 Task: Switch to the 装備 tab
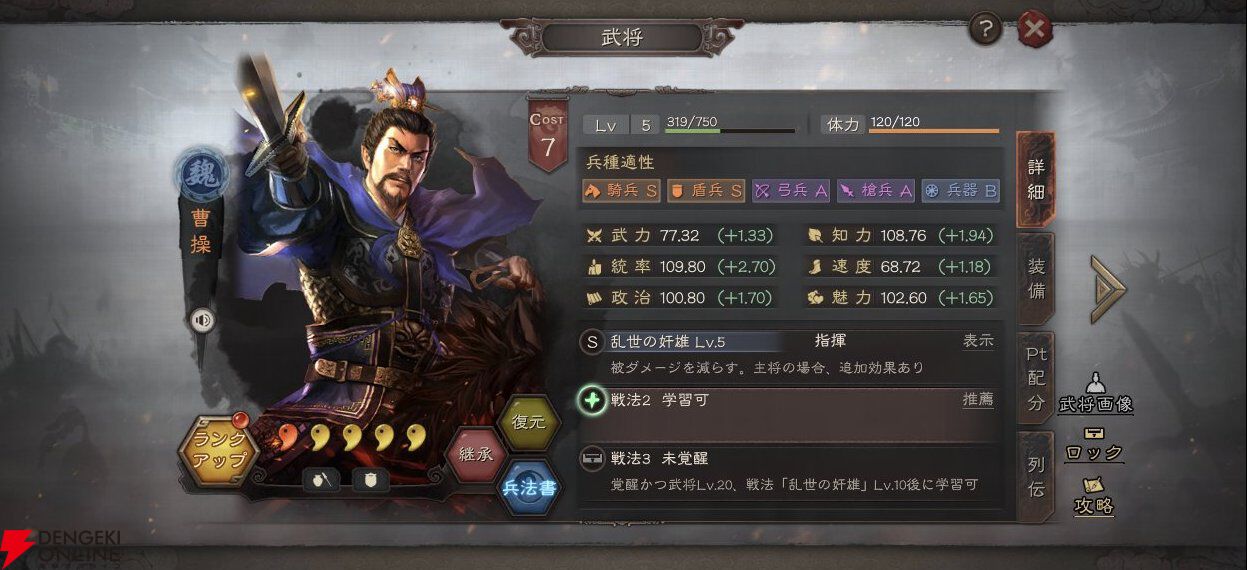tap(1036, 279)
